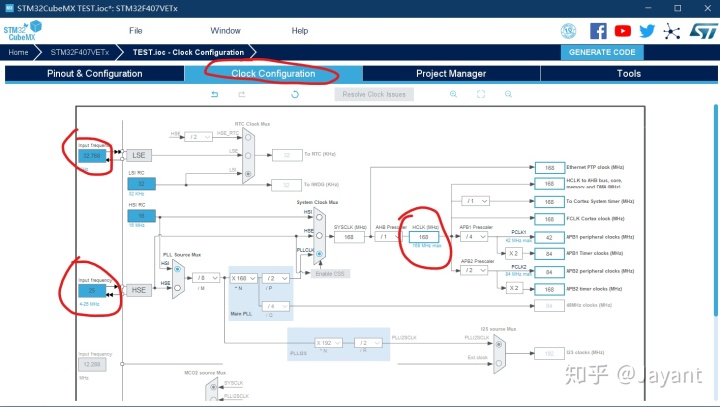The height and width of the screenshot is (407, 720).
Task: Click the LSE block
Action: pyautogui.click(x=139, y=155)
